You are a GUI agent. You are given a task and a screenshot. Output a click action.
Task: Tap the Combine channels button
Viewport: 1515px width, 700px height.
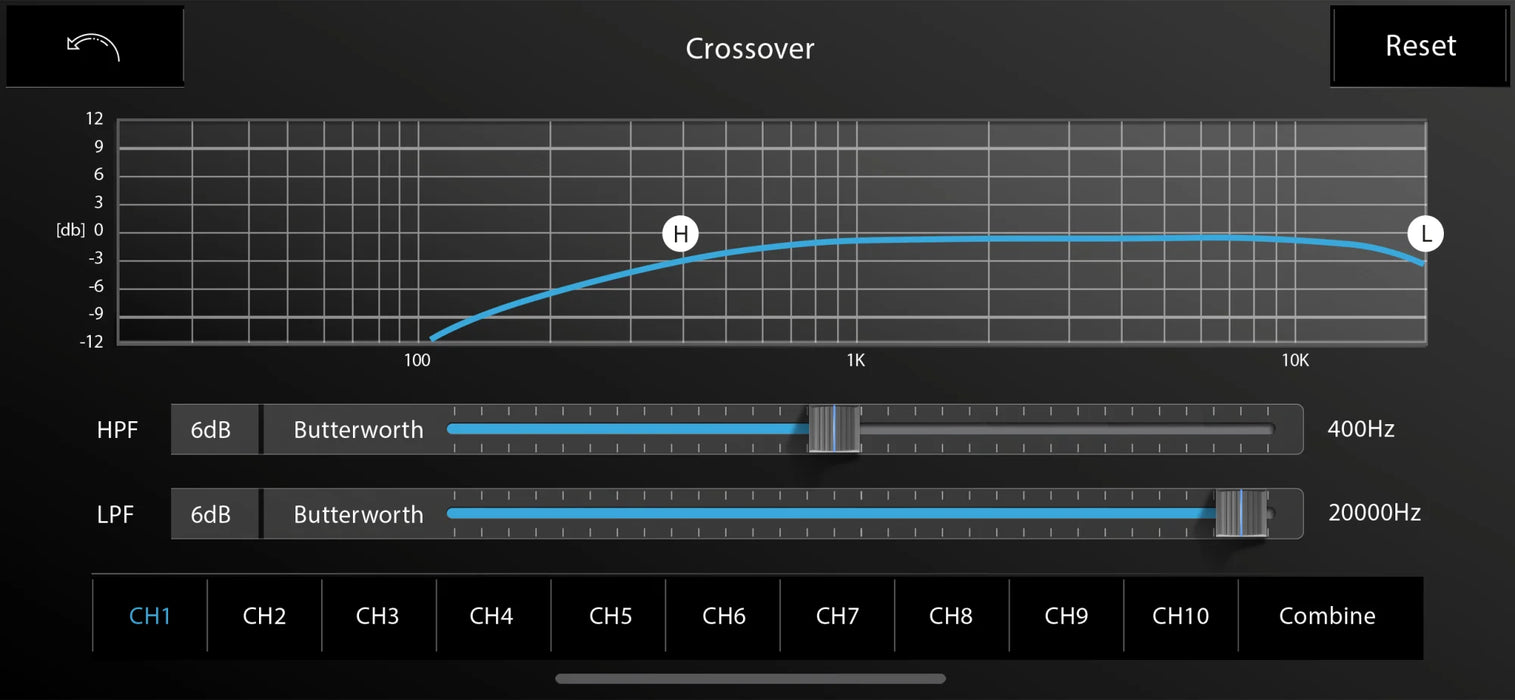[1328, 616]
